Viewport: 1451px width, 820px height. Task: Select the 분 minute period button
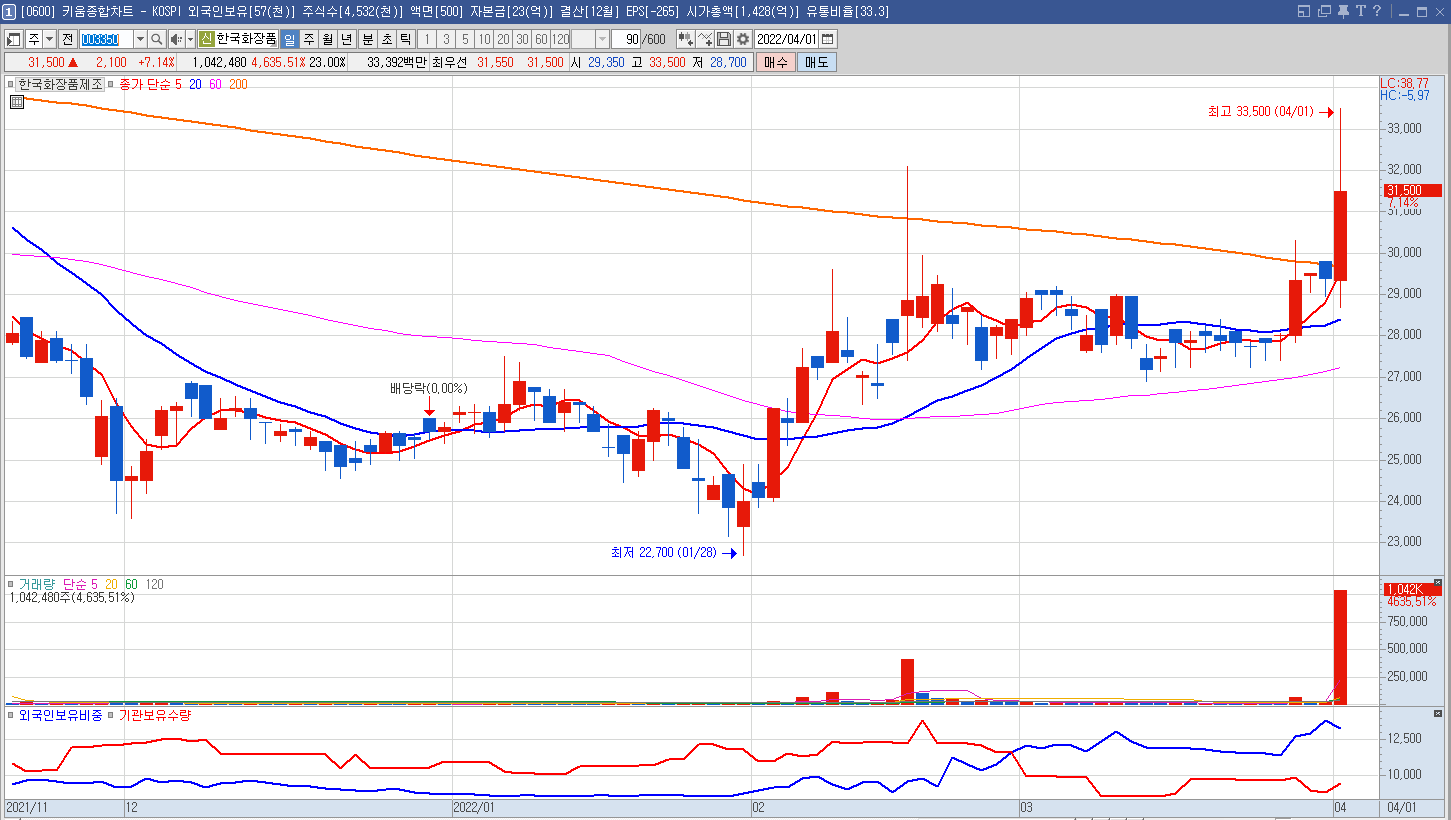click(367, 39)
